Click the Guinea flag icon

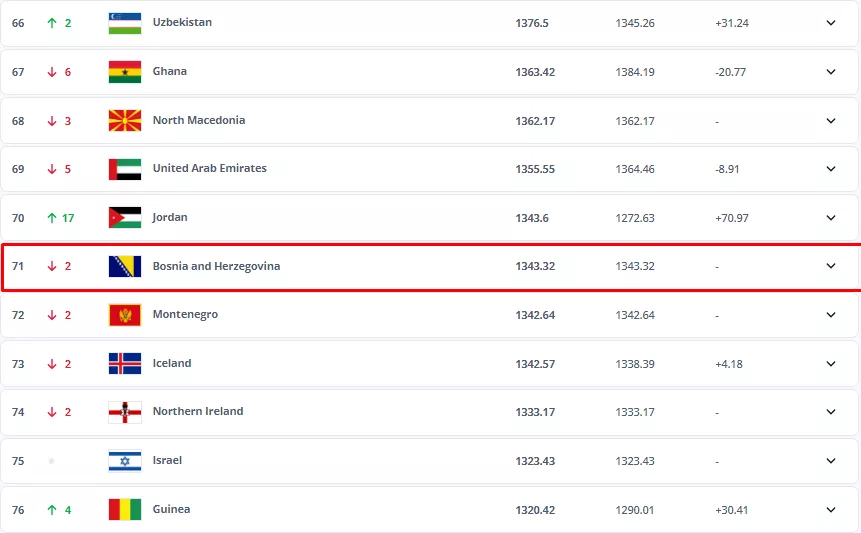point(125,510)
